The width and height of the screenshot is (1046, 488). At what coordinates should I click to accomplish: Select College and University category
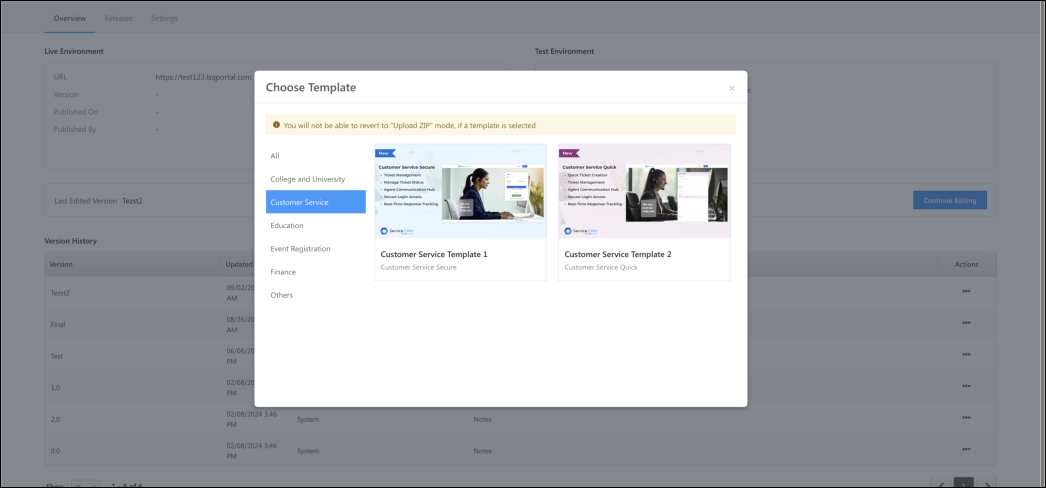316,179
